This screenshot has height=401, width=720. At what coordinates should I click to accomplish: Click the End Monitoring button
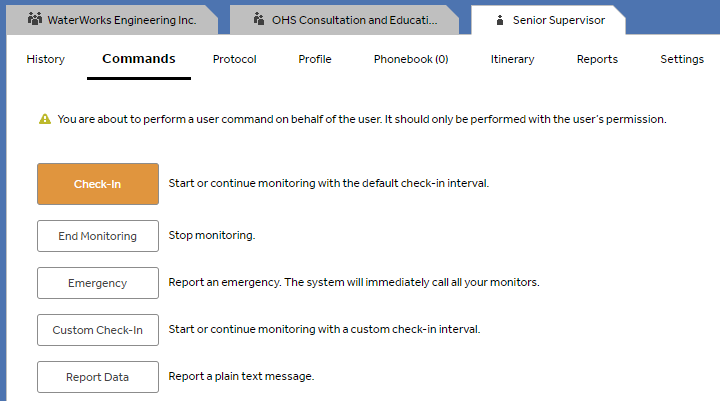98,236
